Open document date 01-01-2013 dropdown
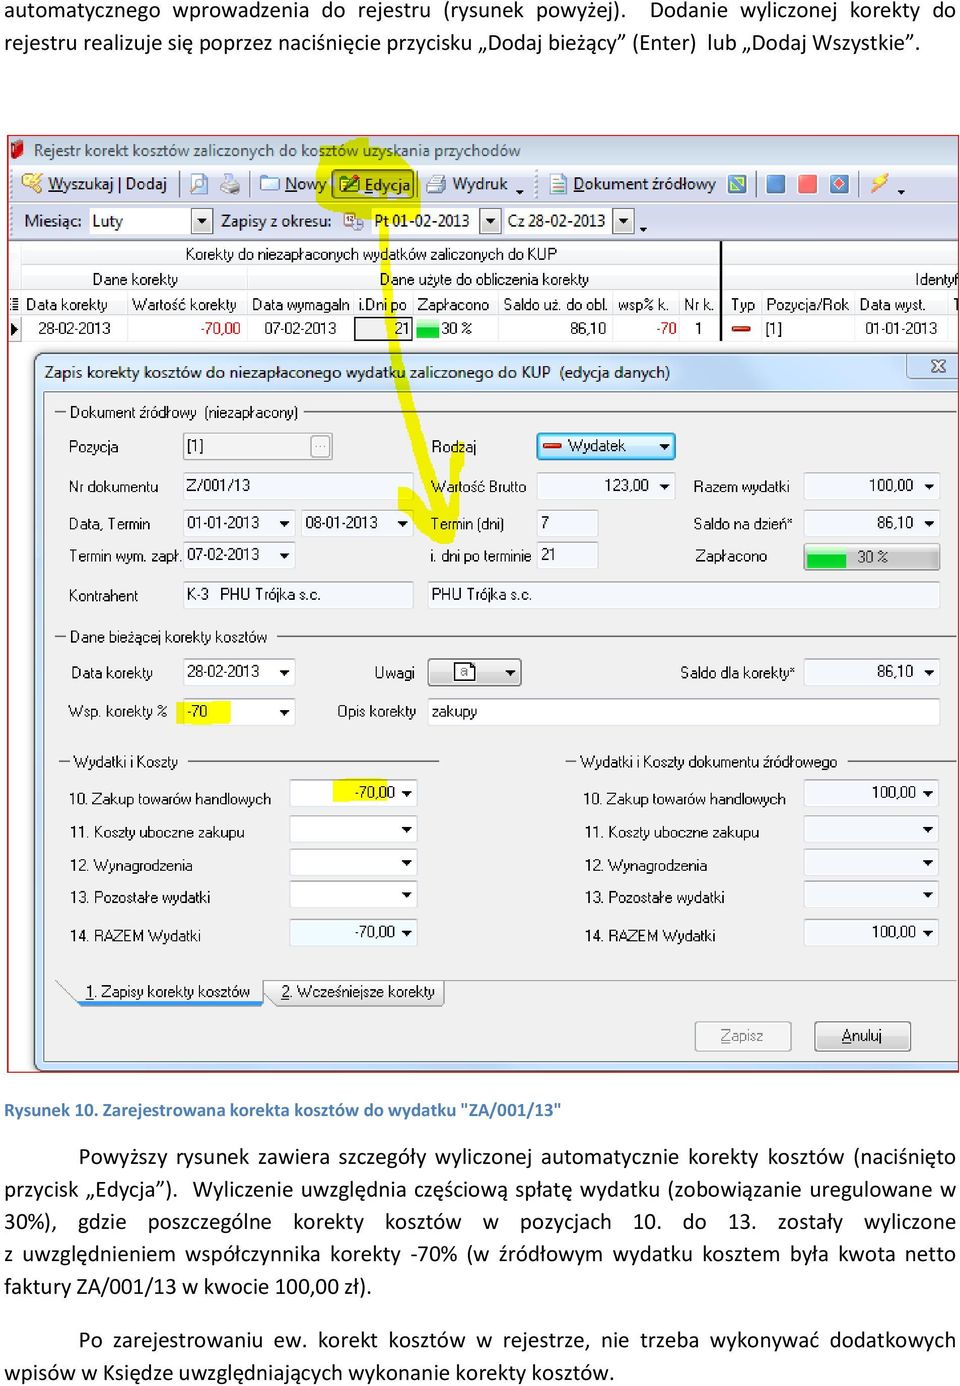The width and height of the screenshot is (960, 1386). pyautogui.click(x=284, y=523)
